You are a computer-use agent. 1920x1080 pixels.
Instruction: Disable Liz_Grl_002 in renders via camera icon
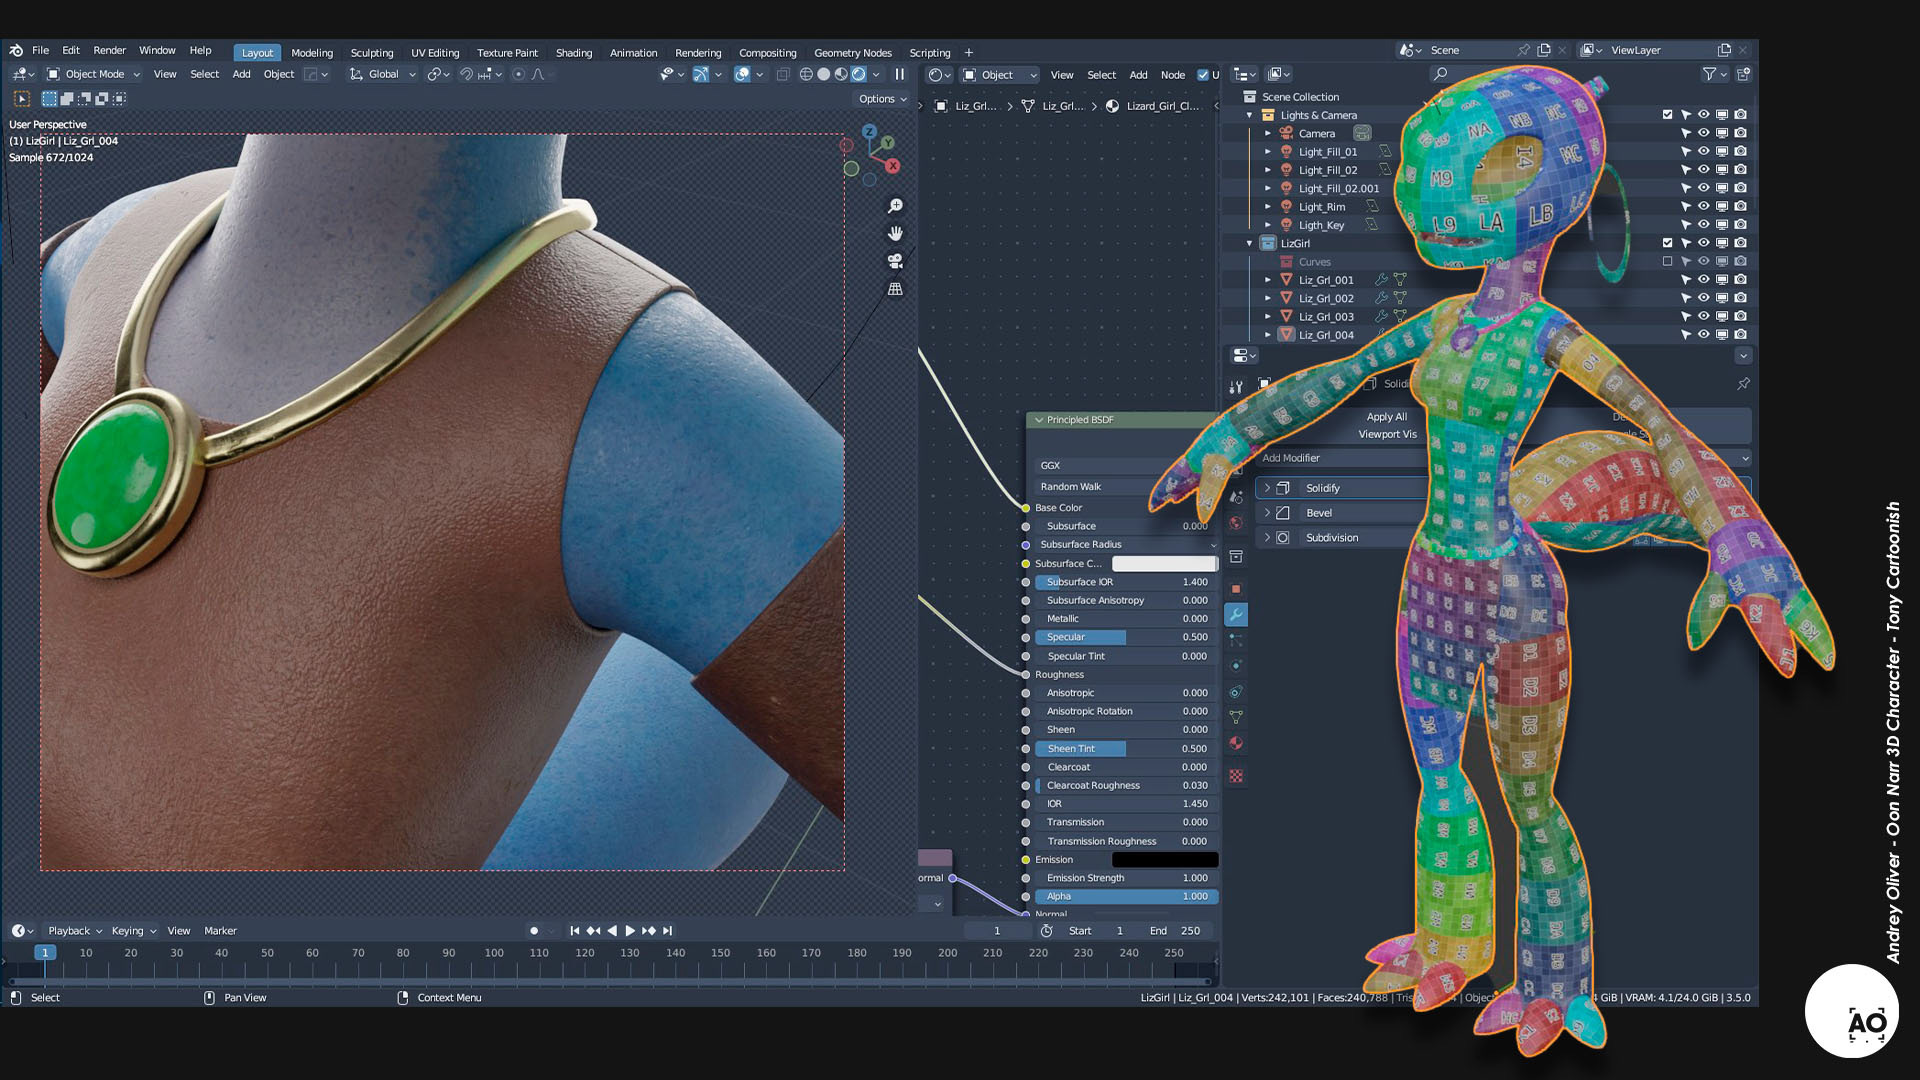pos(1741,298)
